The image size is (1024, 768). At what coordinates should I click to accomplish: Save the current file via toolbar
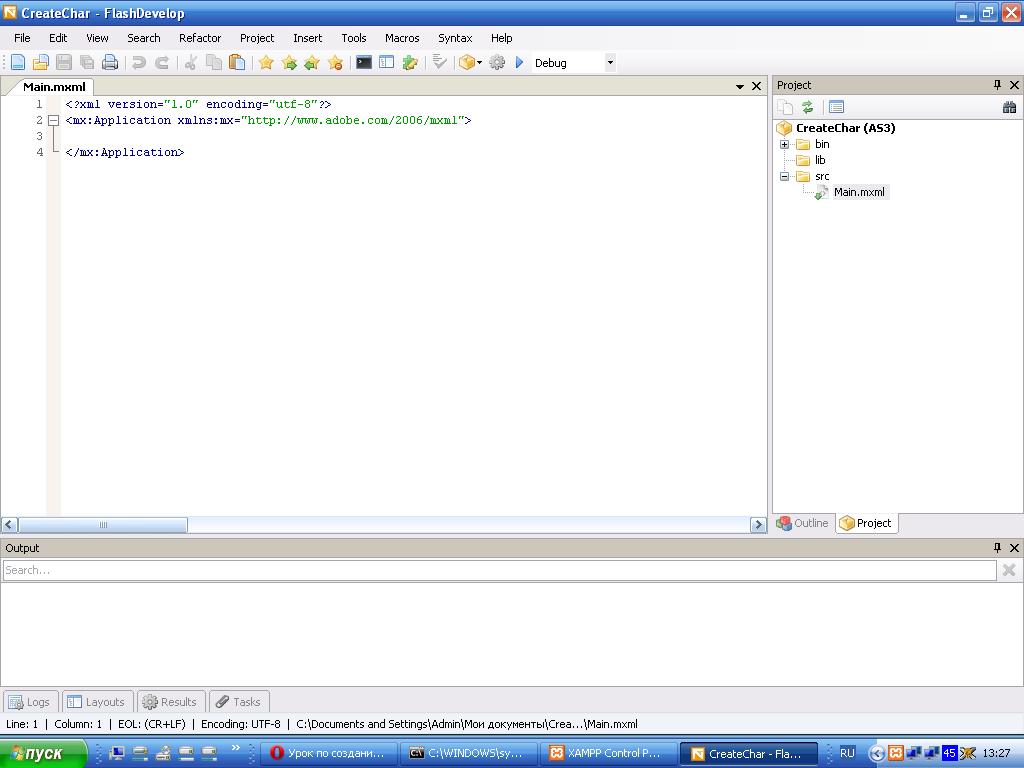pos(63,63)
